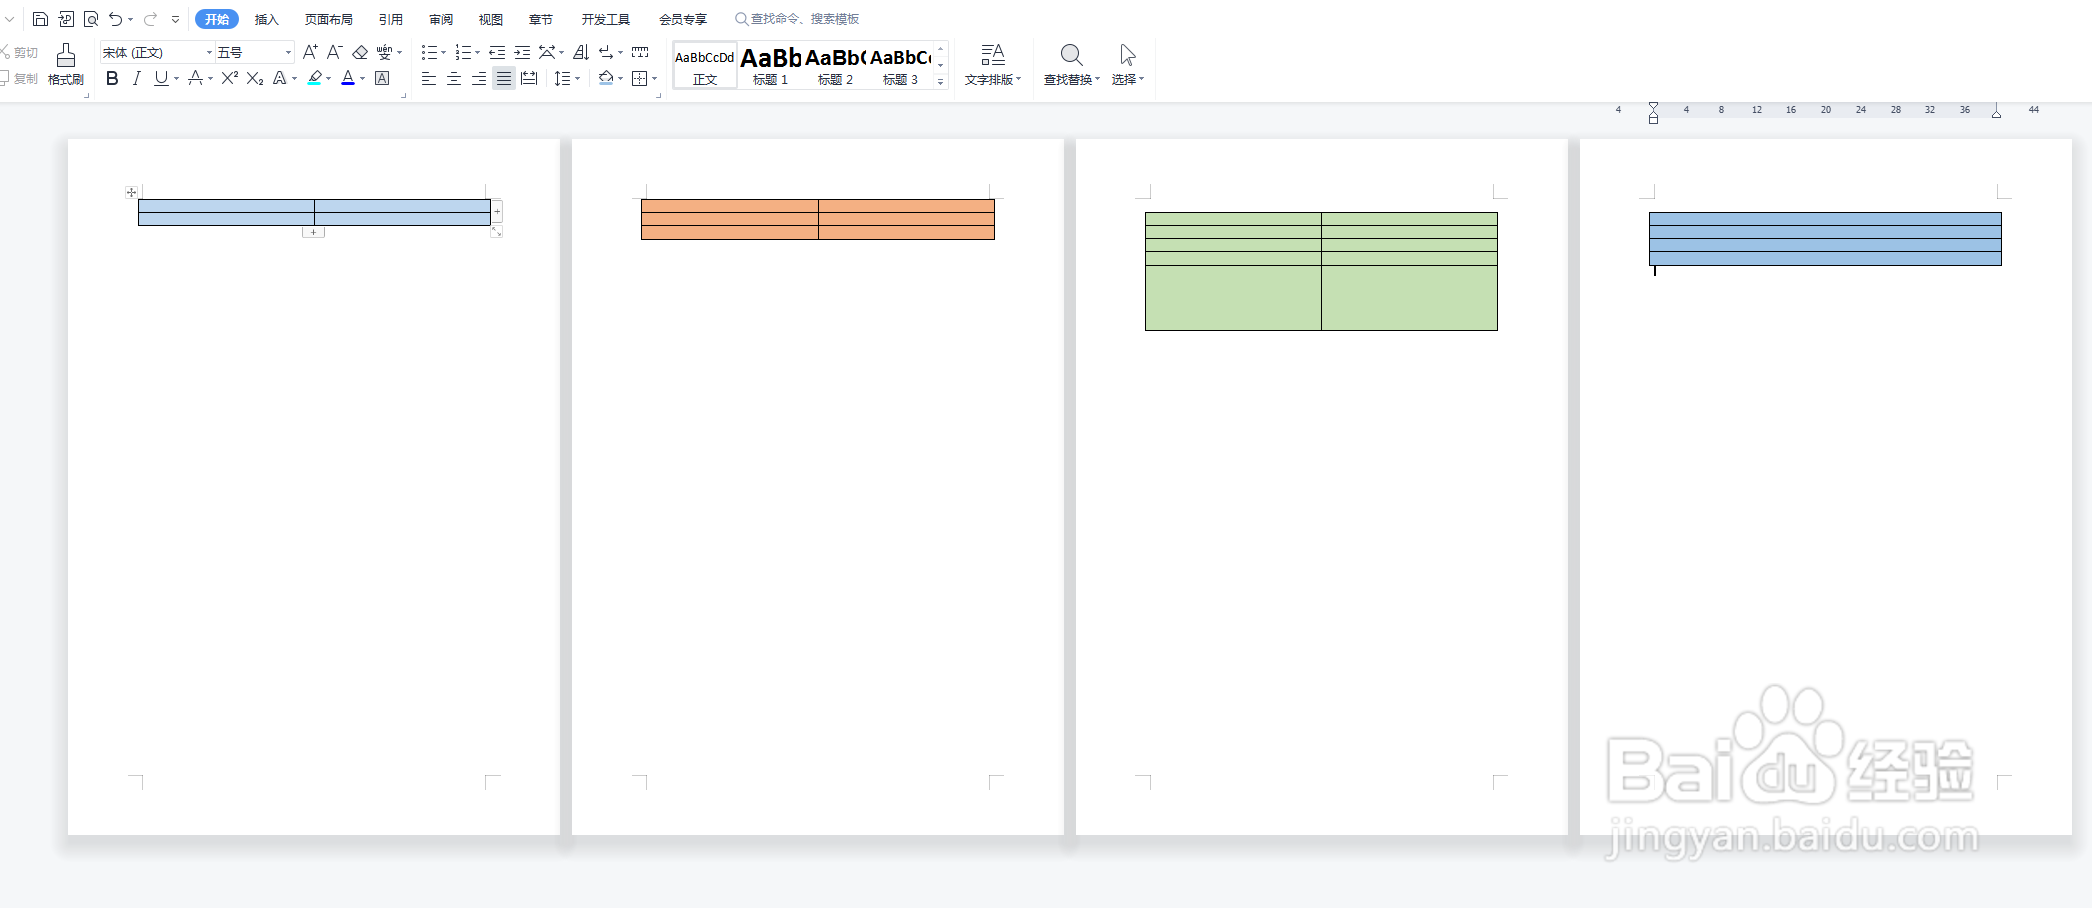Viewport: 2092px width, 908px height.
Task: Expand the bullet list options
Action: click(444, 53)
